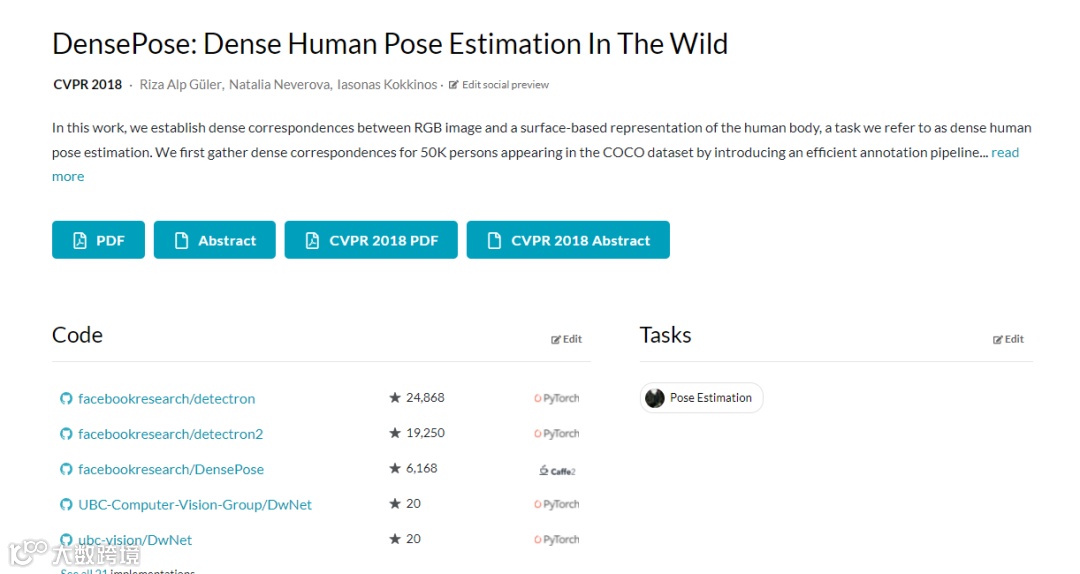Click the edit social preview pencil icon
1080x574 pixels.
pyautogui.click(x=454, y=85)
